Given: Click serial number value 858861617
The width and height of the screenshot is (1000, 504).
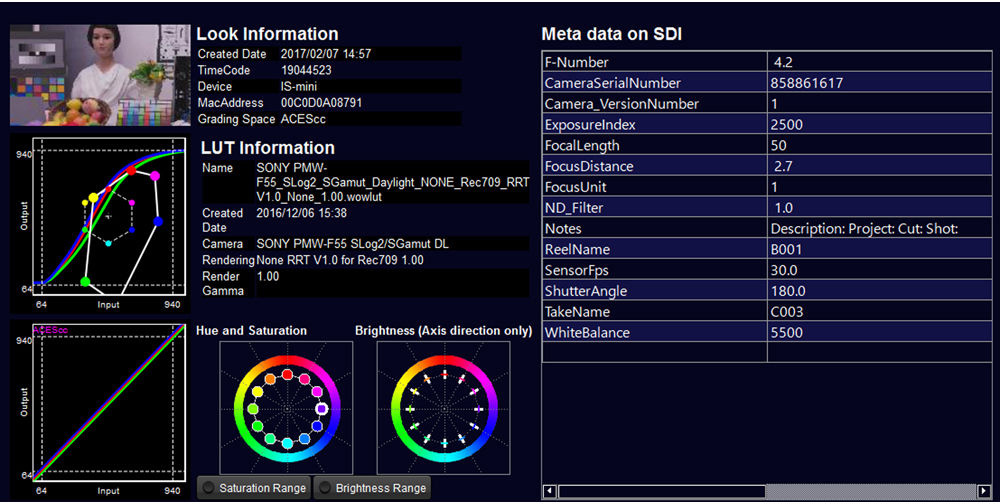Looking at the screenshot, I should [x=807, y=83].
